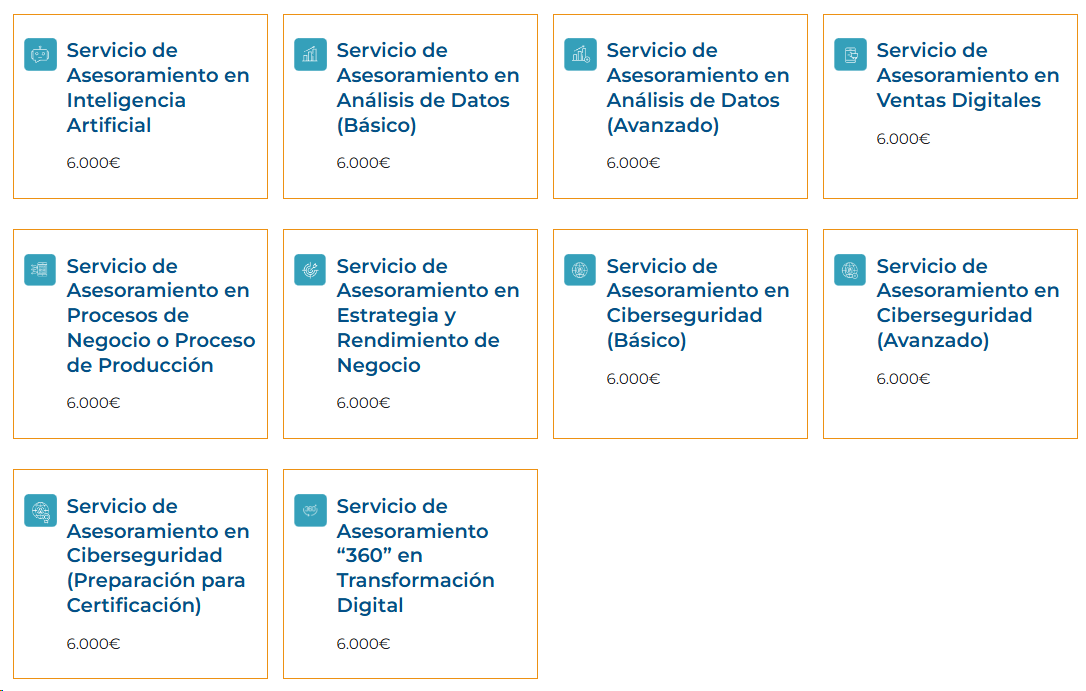
Task: Click the 6.000€ price under Ciberseguridad Certificación
Action: [94, 644]
